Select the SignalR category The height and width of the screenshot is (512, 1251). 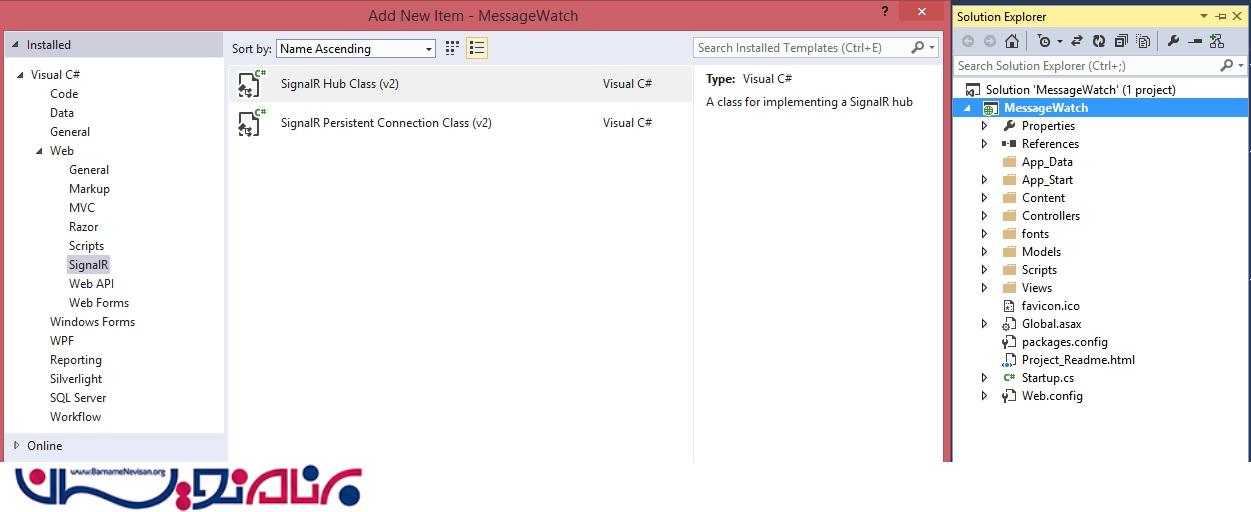[x=88, y=265]
